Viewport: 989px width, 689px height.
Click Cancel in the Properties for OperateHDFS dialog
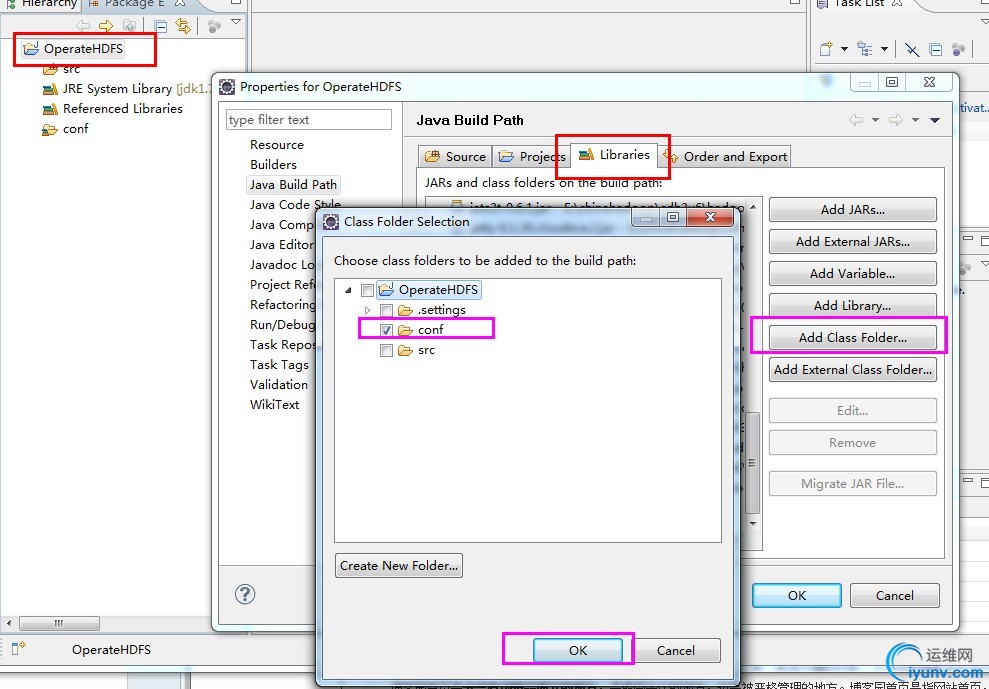[894, 596]
